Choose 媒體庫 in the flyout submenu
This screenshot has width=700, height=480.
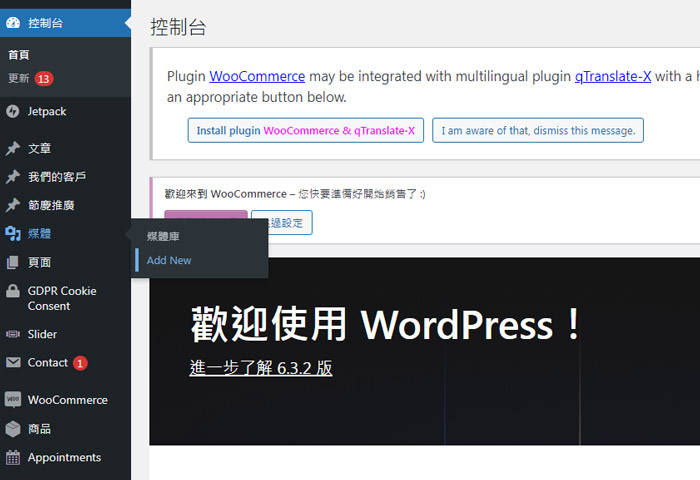[x=163, y=236]
